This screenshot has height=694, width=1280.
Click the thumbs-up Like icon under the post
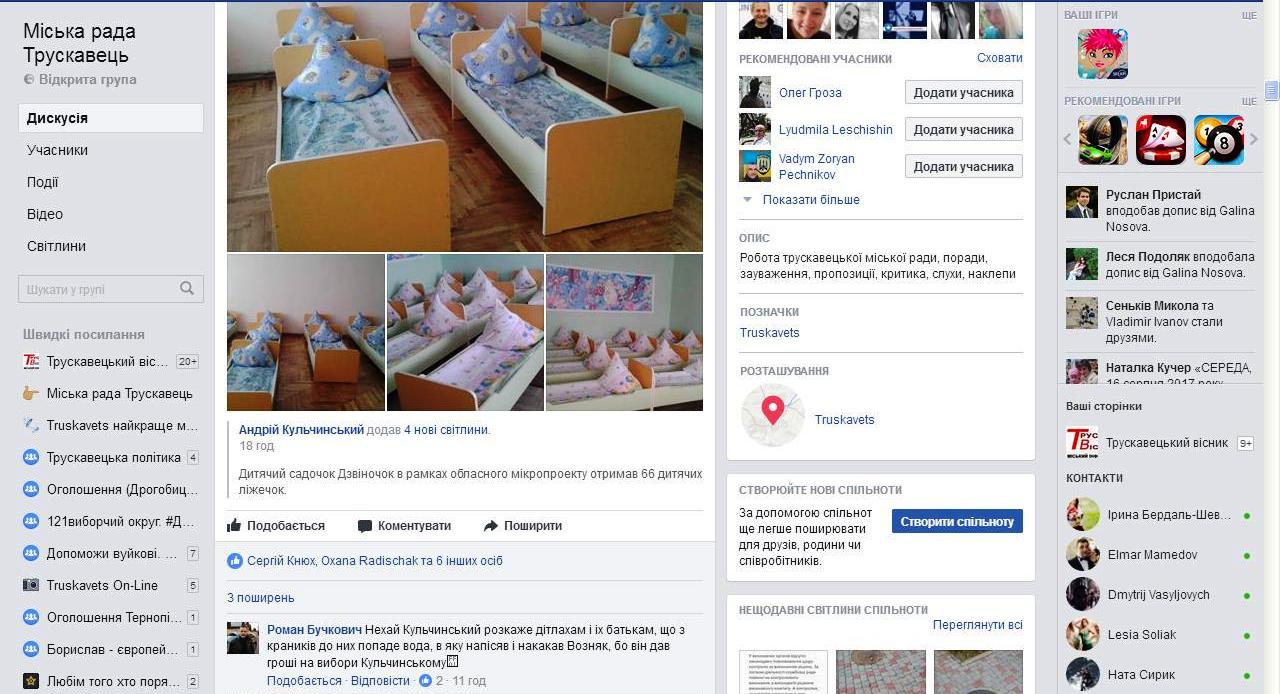[x=234, y=525]
